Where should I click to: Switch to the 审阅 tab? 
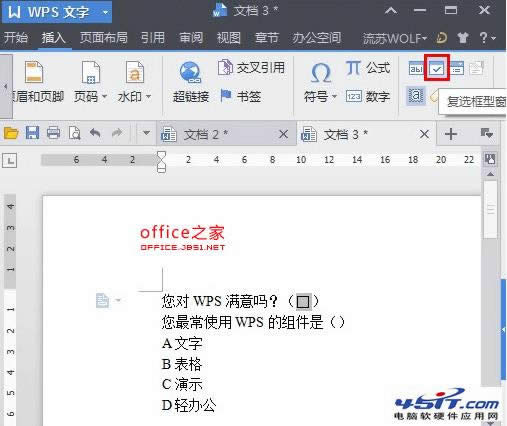191,38
